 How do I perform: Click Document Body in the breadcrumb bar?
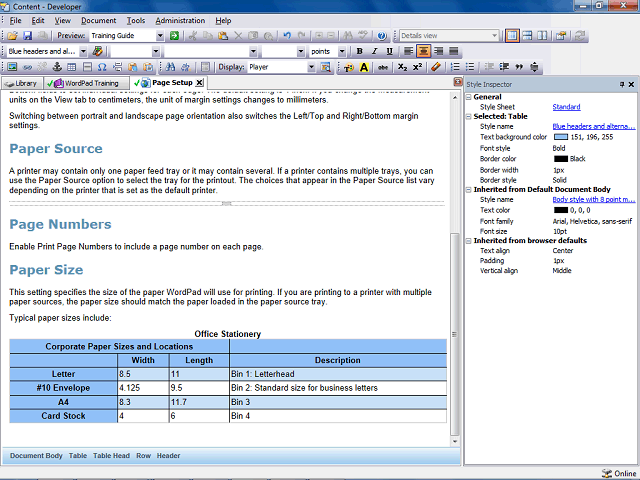pos(36,456)
